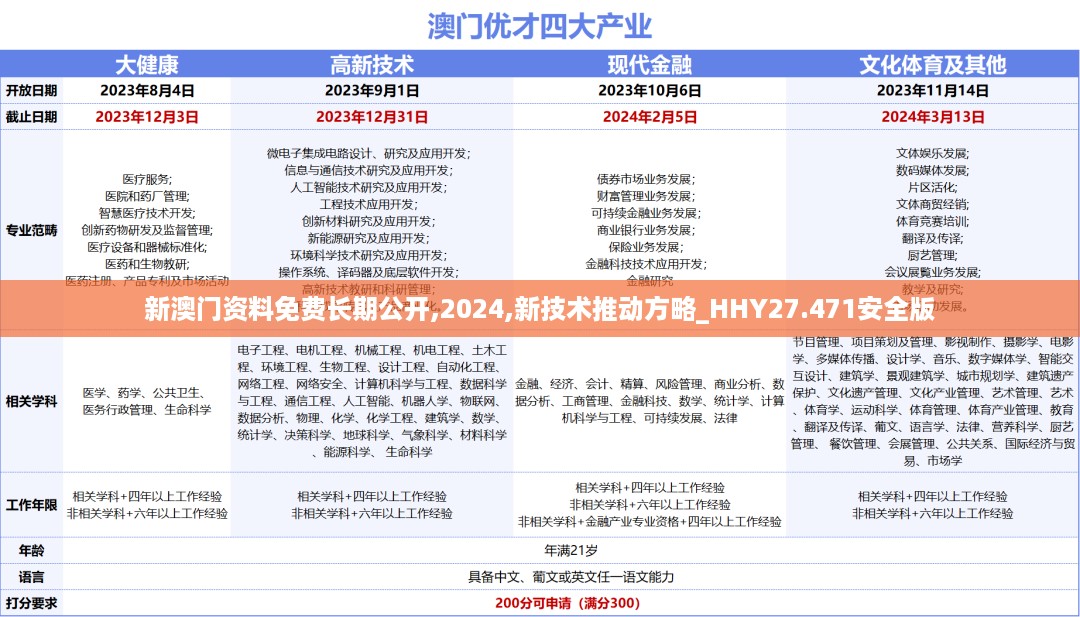Select the 高新技术 column header
Screen dimensions: 1080x617
tap(371, 65)
